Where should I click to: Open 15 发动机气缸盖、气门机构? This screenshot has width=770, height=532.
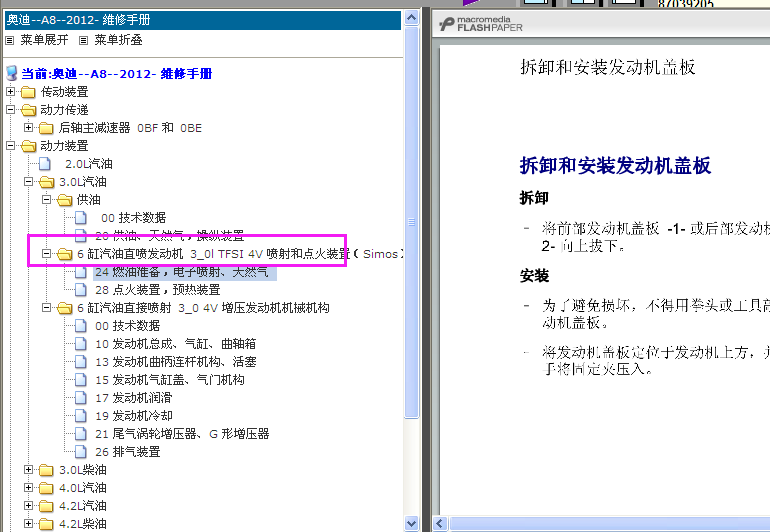pyautogui.click(x=169, y=380)
